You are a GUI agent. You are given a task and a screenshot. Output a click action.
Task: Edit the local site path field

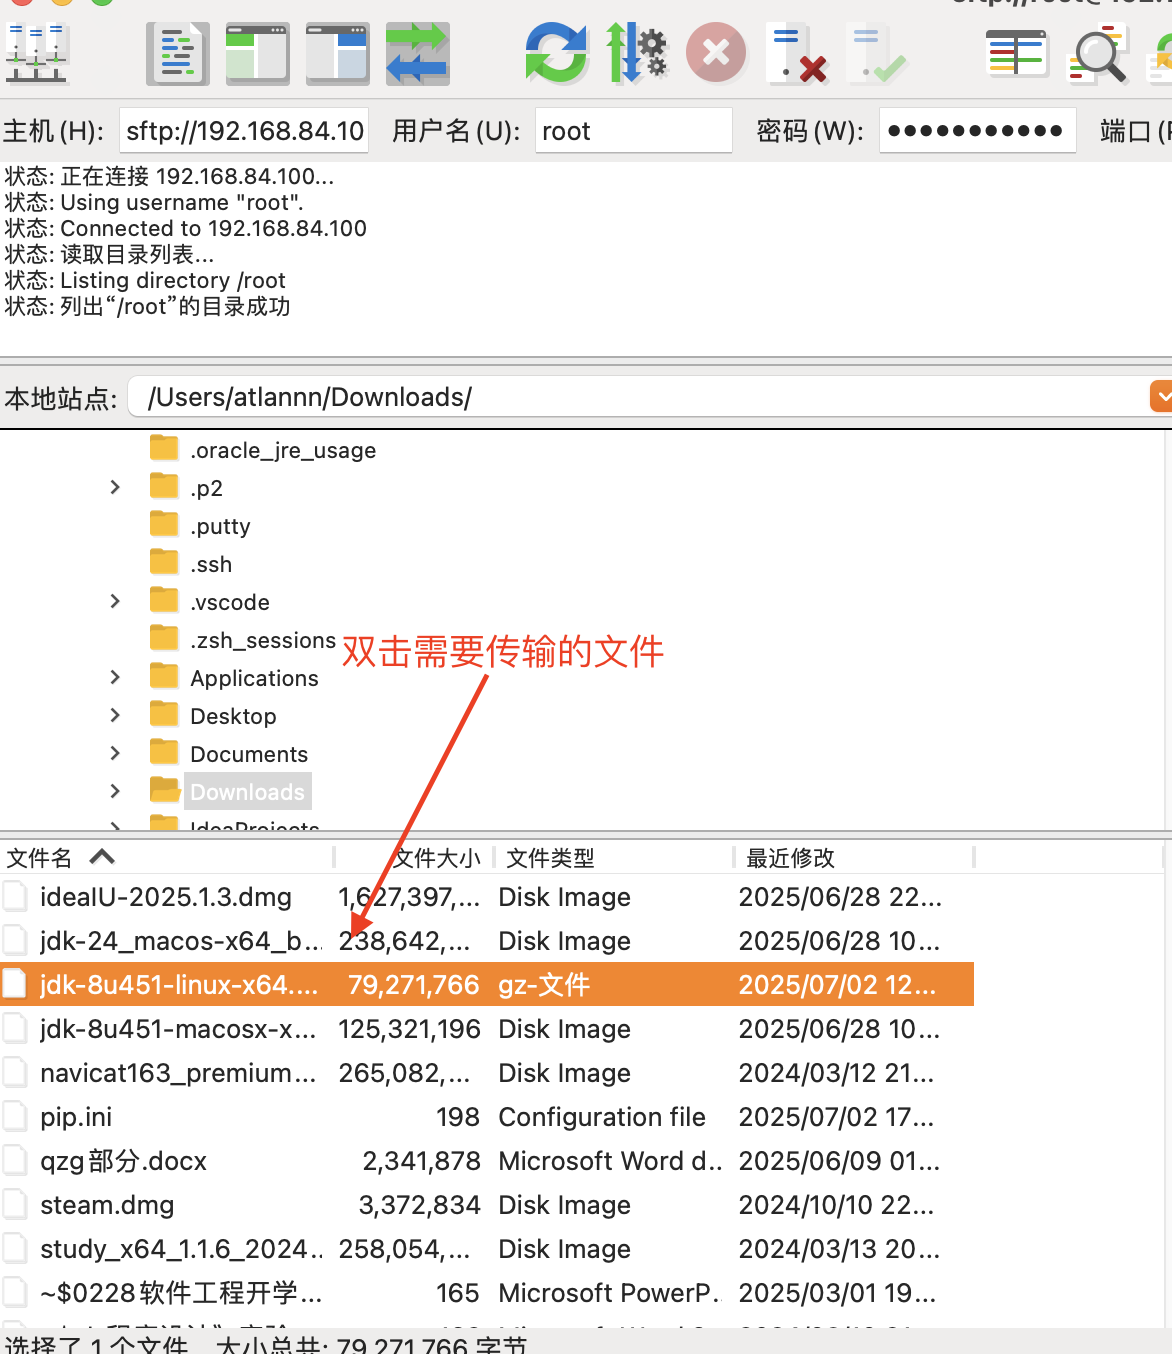click(x=640, y=397)
